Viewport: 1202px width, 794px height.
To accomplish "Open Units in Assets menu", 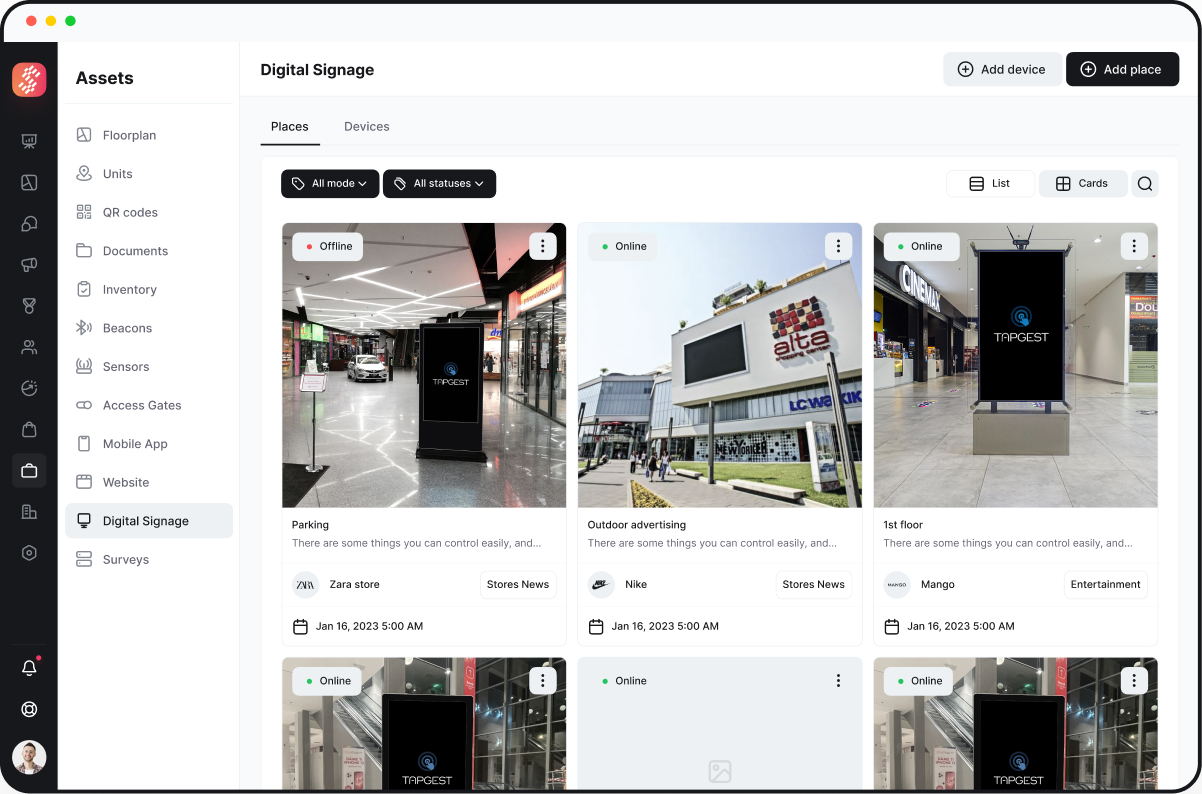I will [149, 174].
